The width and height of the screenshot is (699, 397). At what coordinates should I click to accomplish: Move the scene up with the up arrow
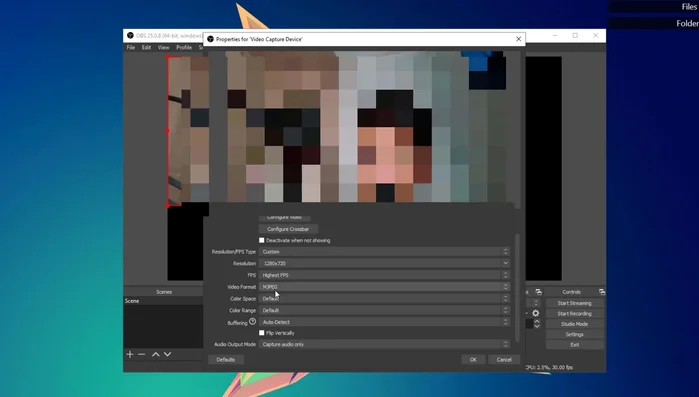click(x=156, y=354)
